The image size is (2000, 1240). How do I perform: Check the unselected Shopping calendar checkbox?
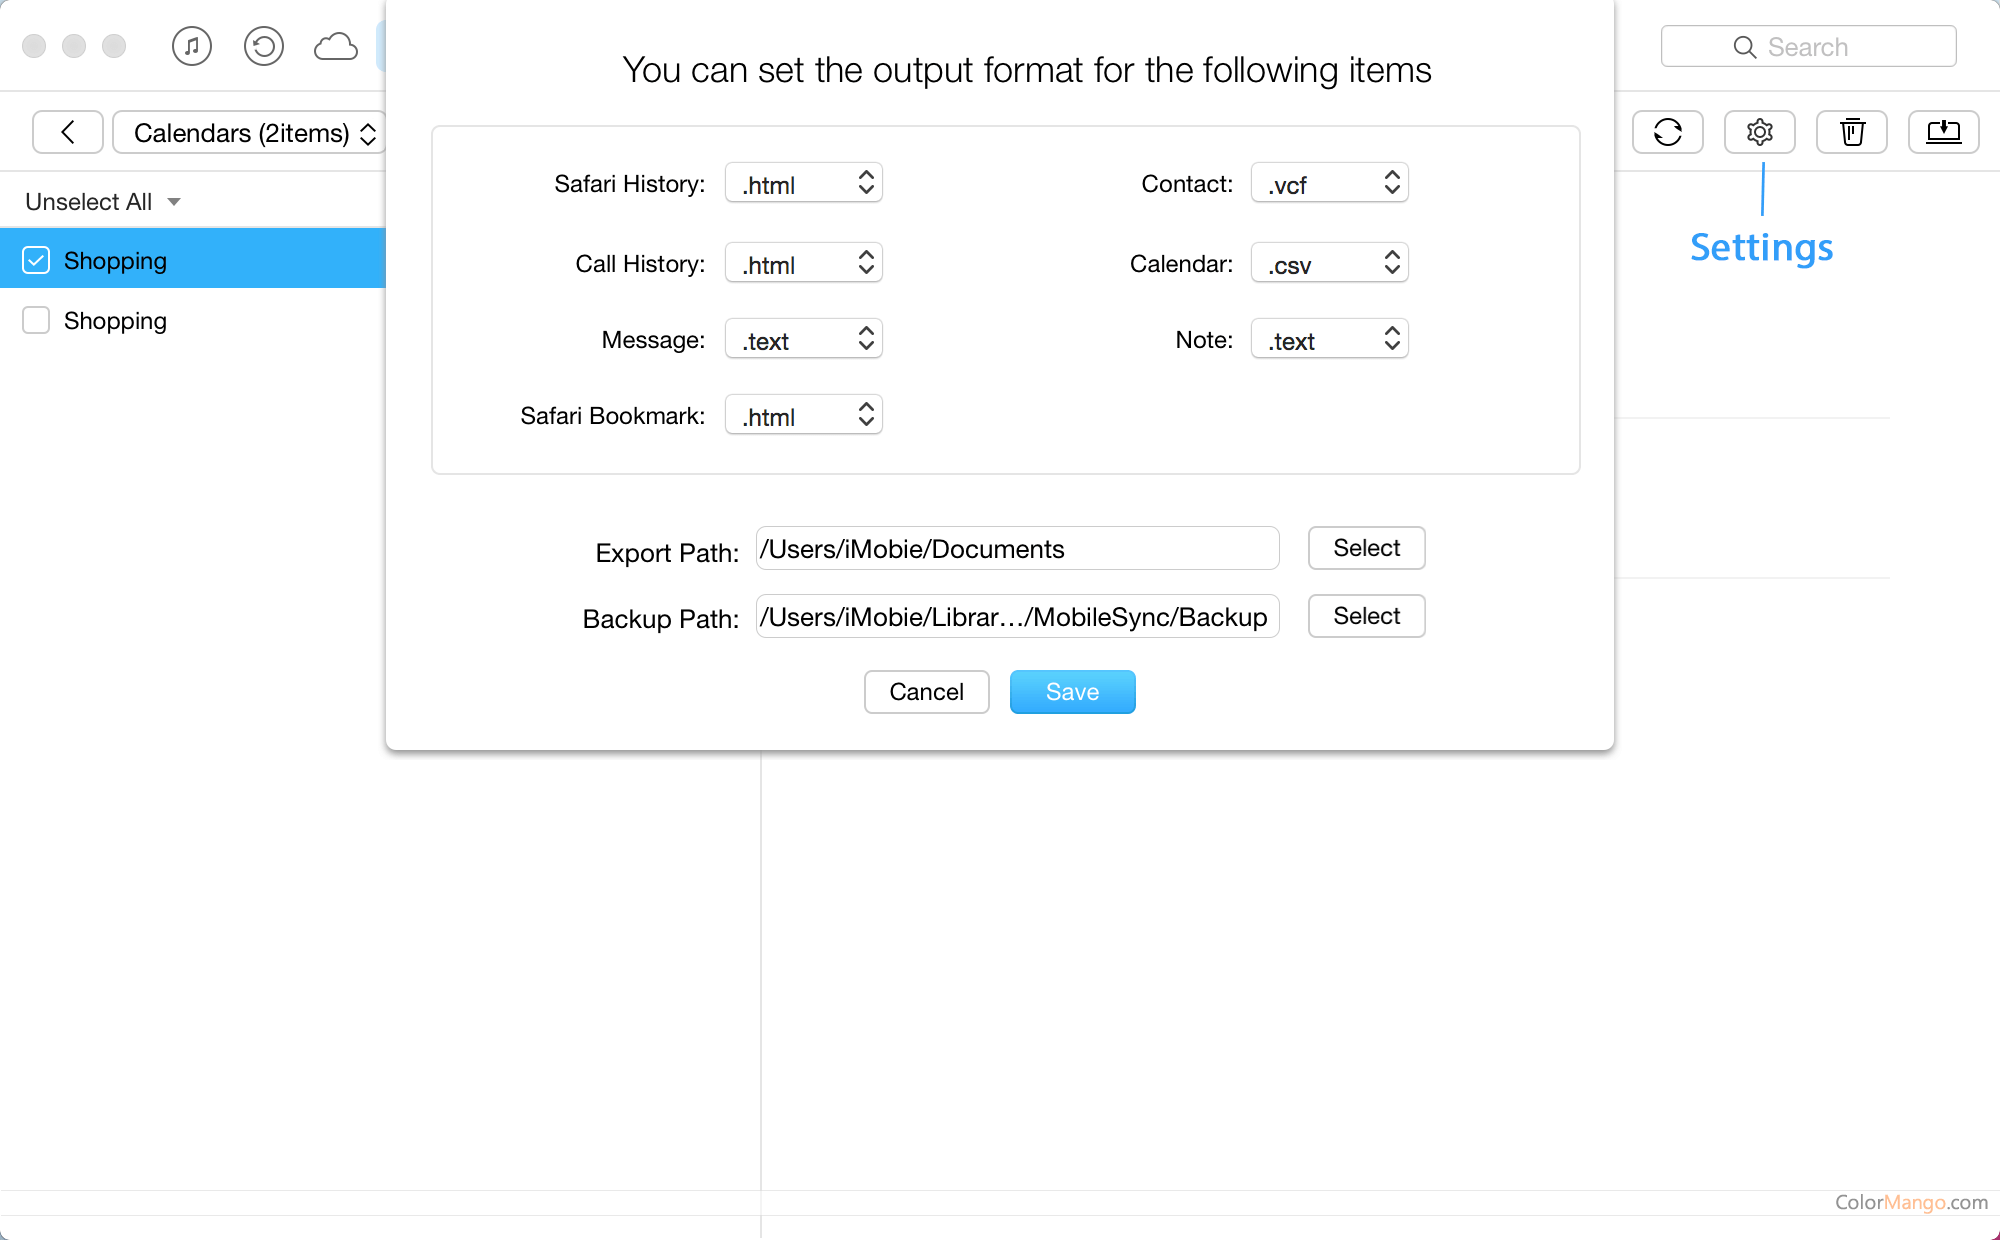(x=36, y=320)
